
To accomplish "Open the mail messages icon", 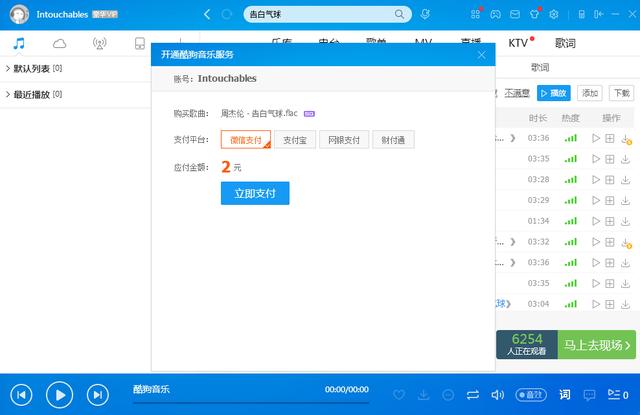I will point(515,15).
